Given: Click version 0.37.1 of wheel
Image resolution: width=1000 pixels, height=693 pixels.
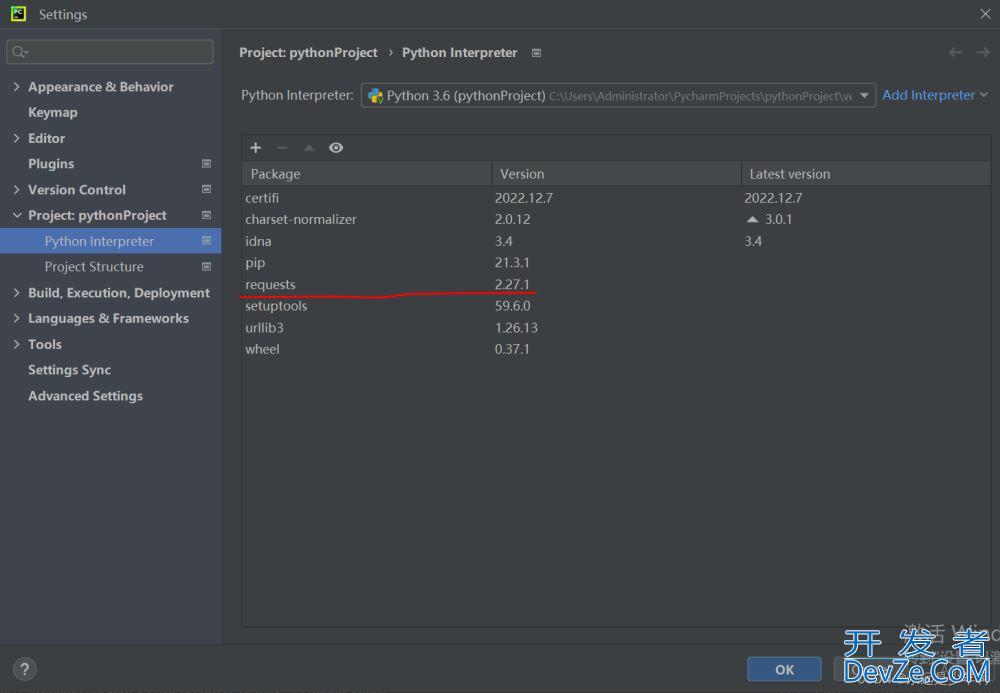Looking at the screenshot, I should pos(512,349).
